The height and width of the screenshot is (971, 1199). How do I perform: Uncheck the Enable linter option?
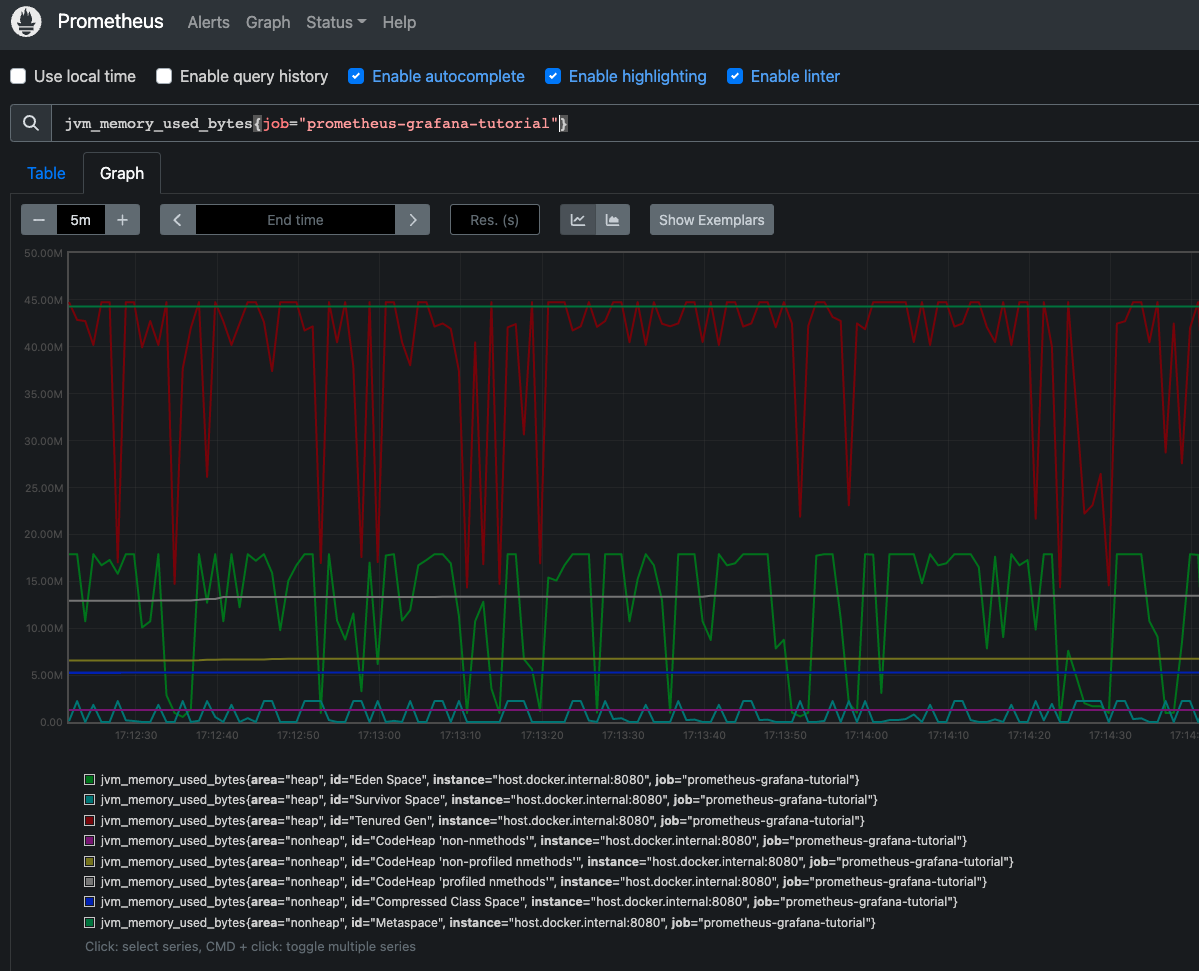click(735, 77)
